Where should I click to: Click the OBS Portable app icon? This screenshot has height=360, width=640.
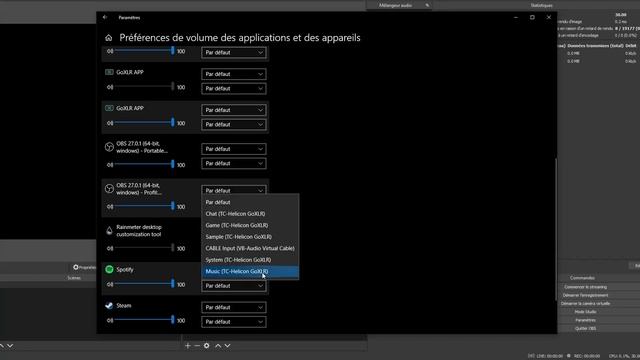[109, 147]
